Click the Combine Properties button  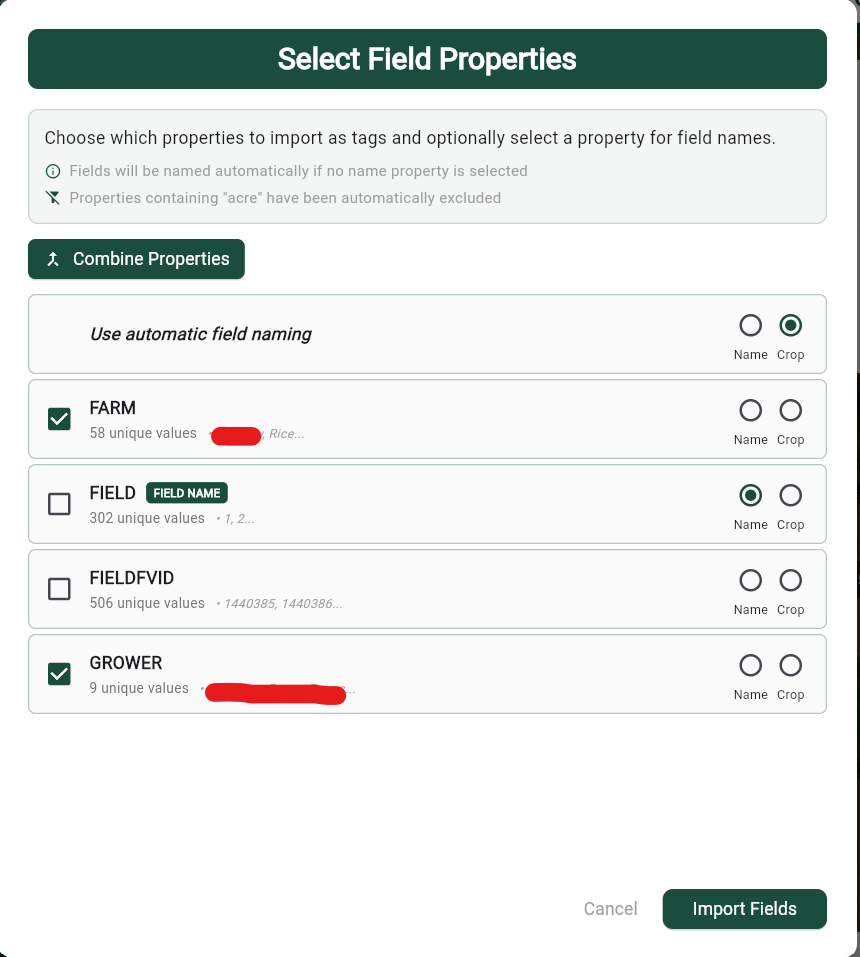tap(136, 259)
